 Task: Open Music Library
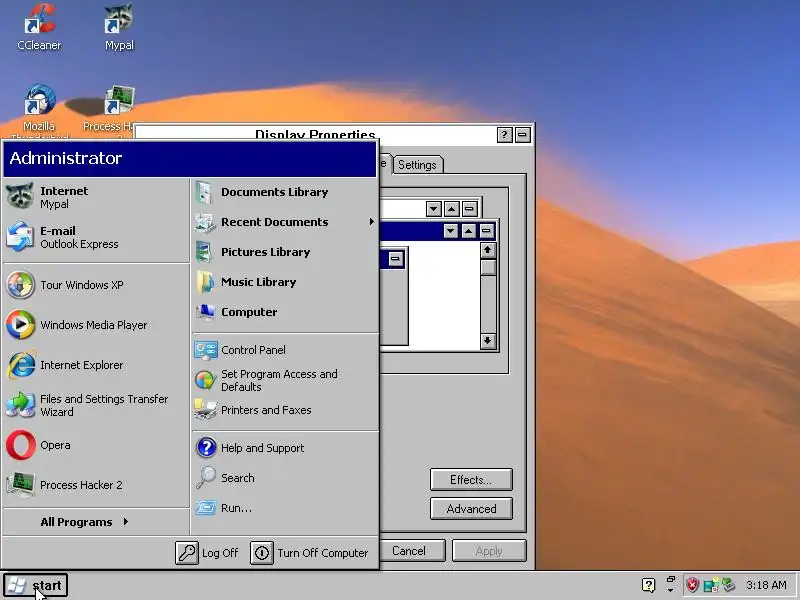click(x=285, y=282)
